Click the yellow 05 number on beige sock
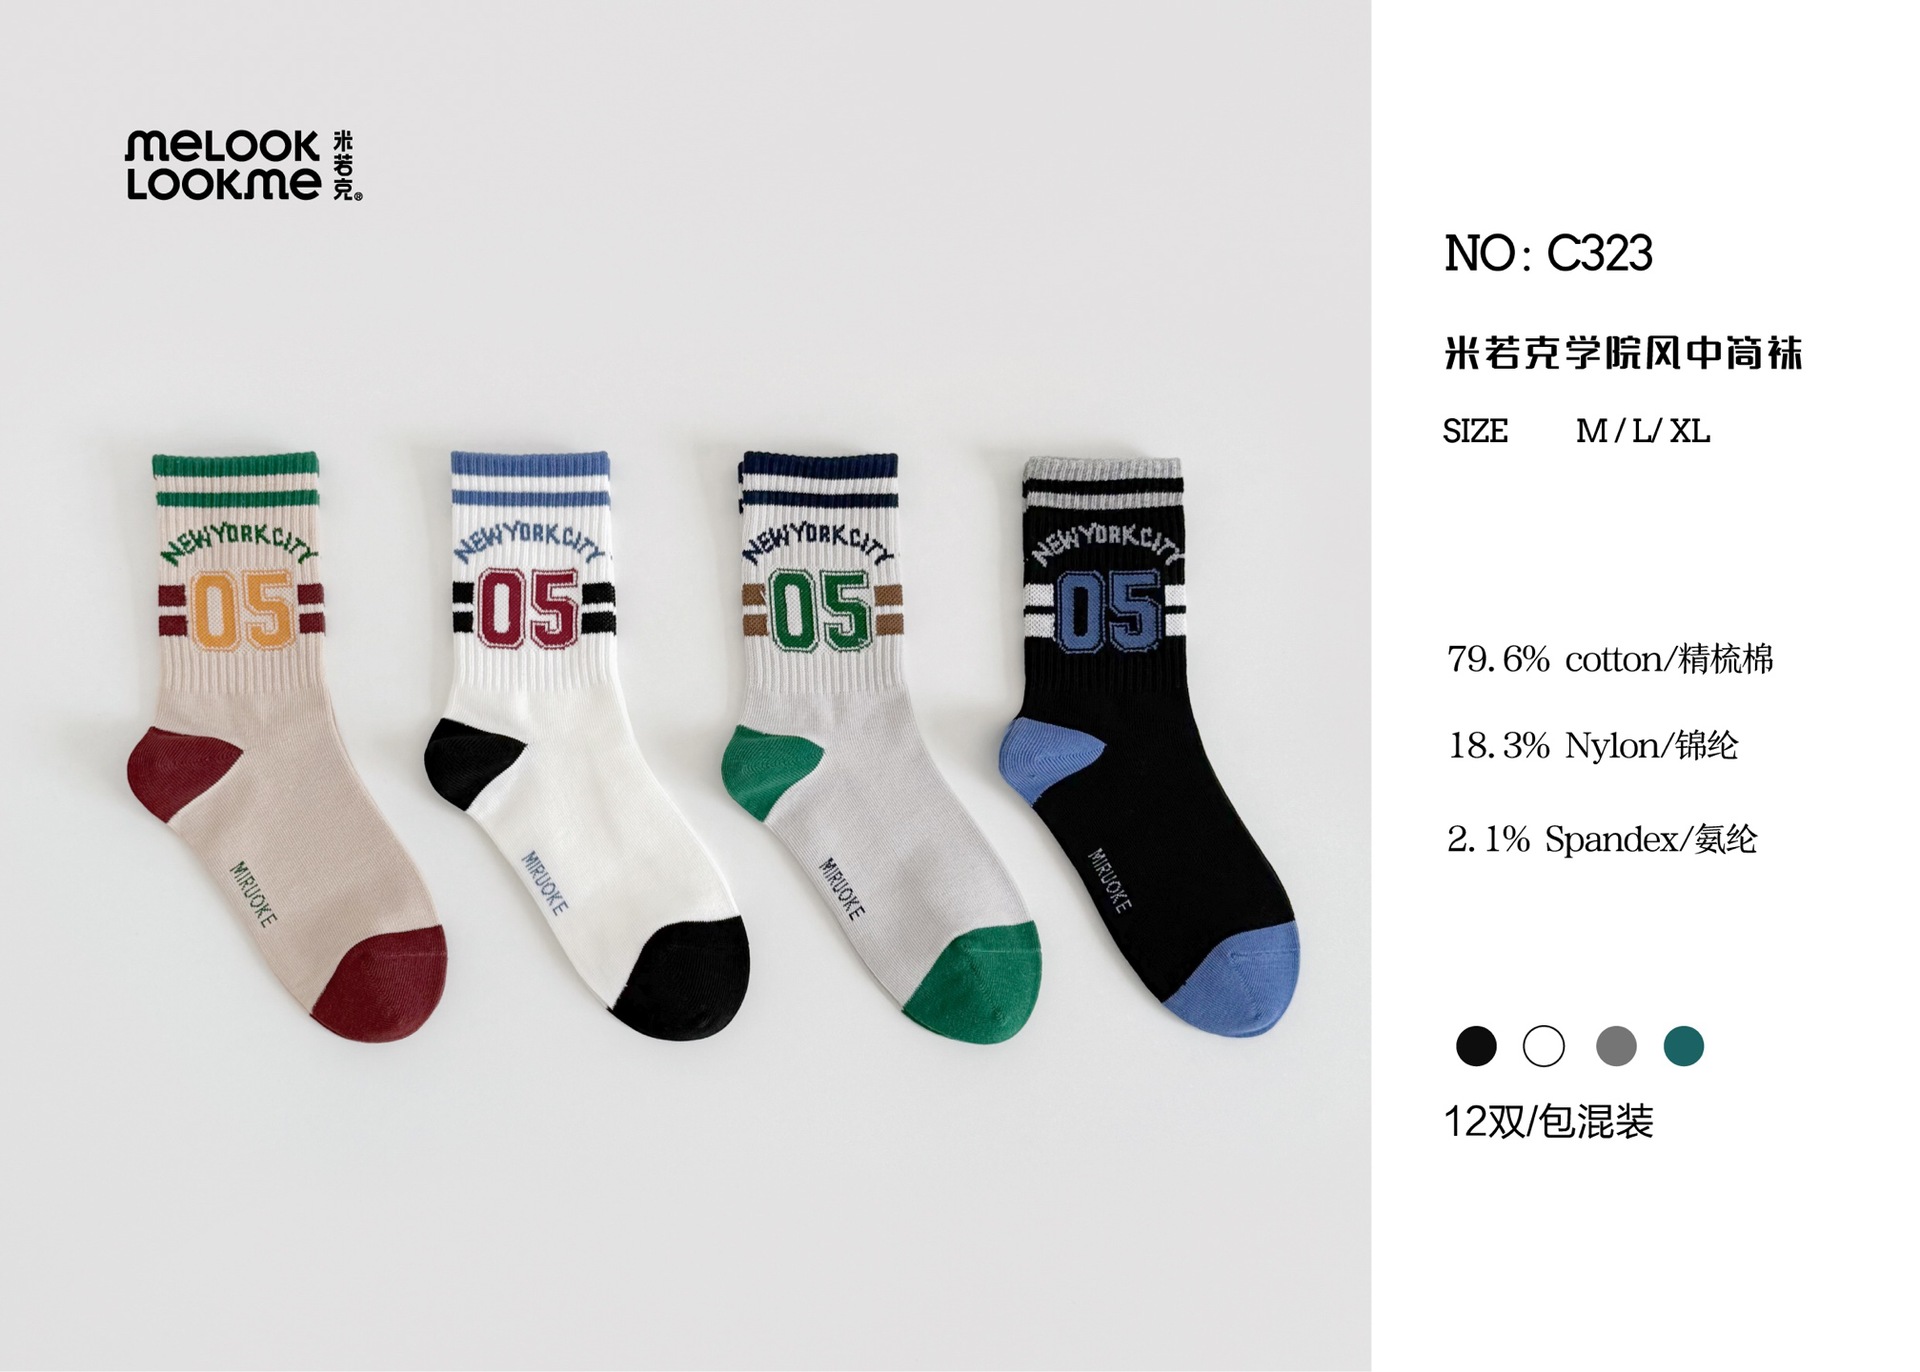The image size is (1920, 1372). (243, 609)
